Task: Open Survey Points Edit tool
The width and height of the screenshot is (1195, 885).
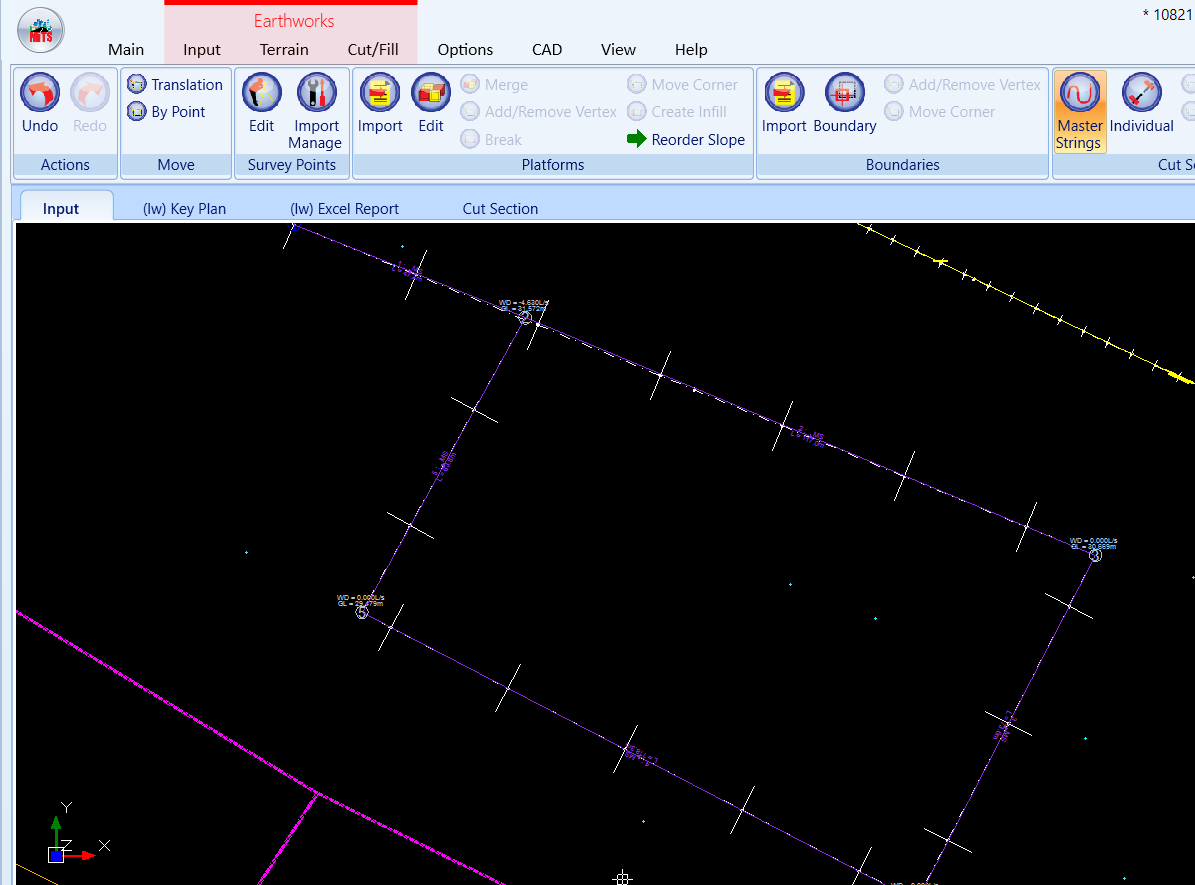Action: pyautogui.click(x=261, y=104)
